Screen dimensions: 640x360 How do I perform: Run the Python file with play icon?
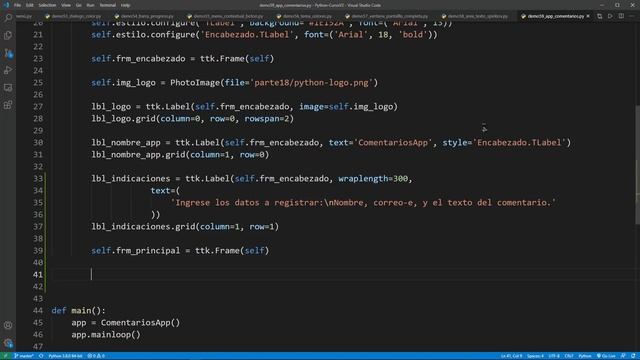pos(610,16)
